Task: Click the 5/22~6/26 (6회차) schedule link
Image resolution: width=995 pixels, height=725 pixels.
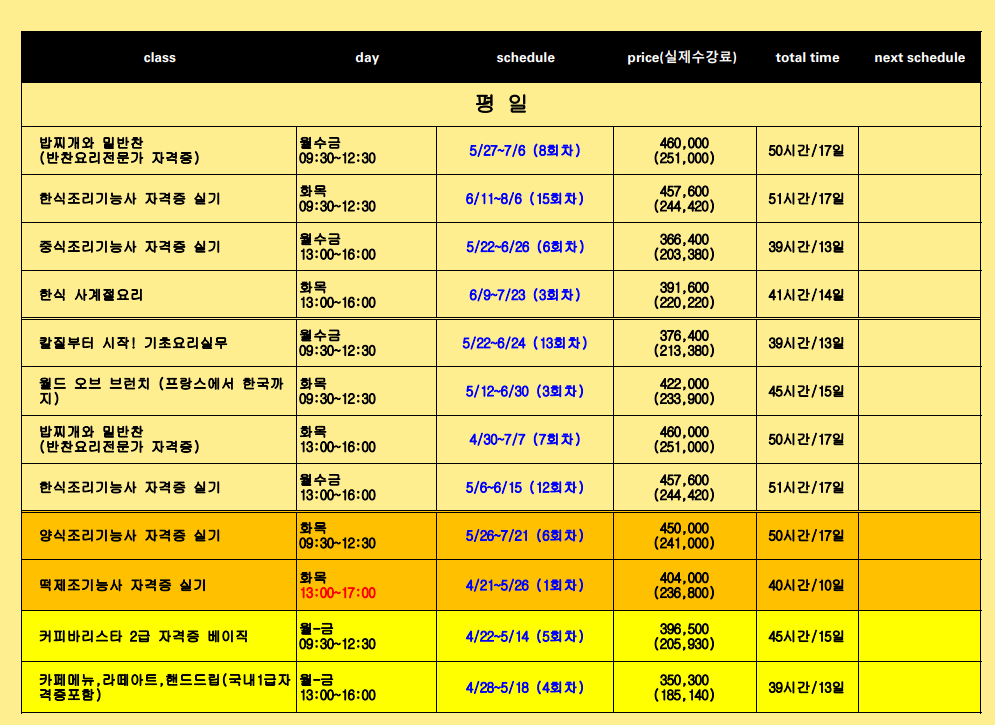Action: [x=525, y=247]
